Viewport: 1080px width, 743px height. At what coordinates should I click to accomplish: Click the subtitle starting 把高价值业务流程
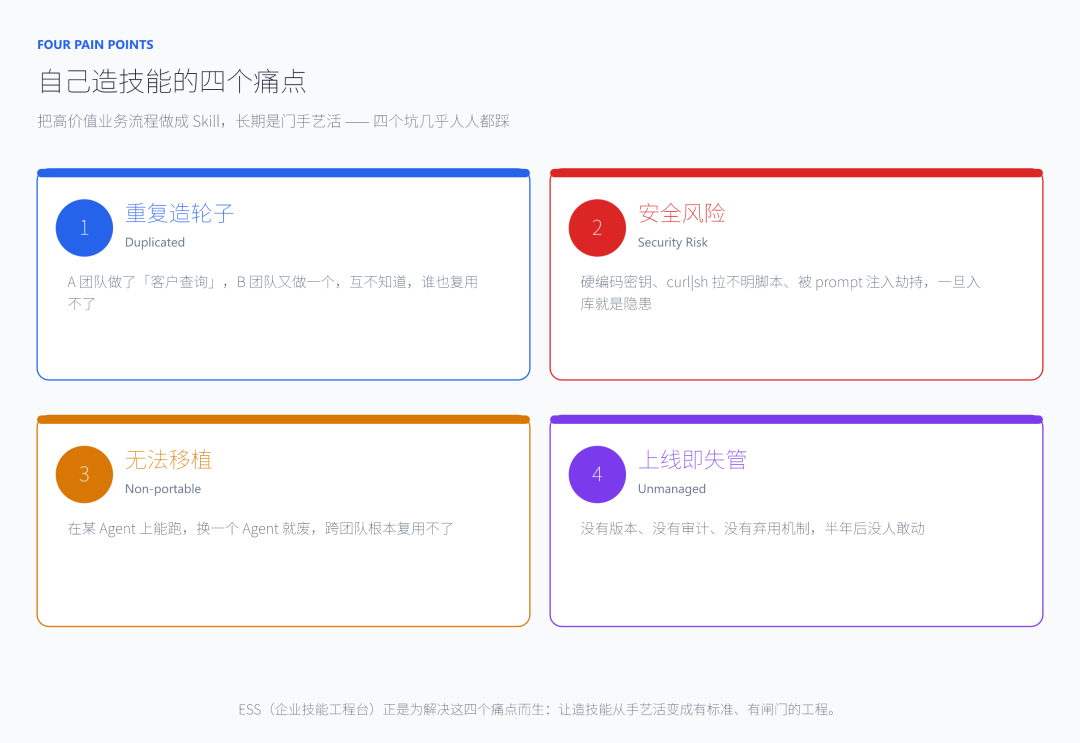pyautogui.click(x=273, y=121)
